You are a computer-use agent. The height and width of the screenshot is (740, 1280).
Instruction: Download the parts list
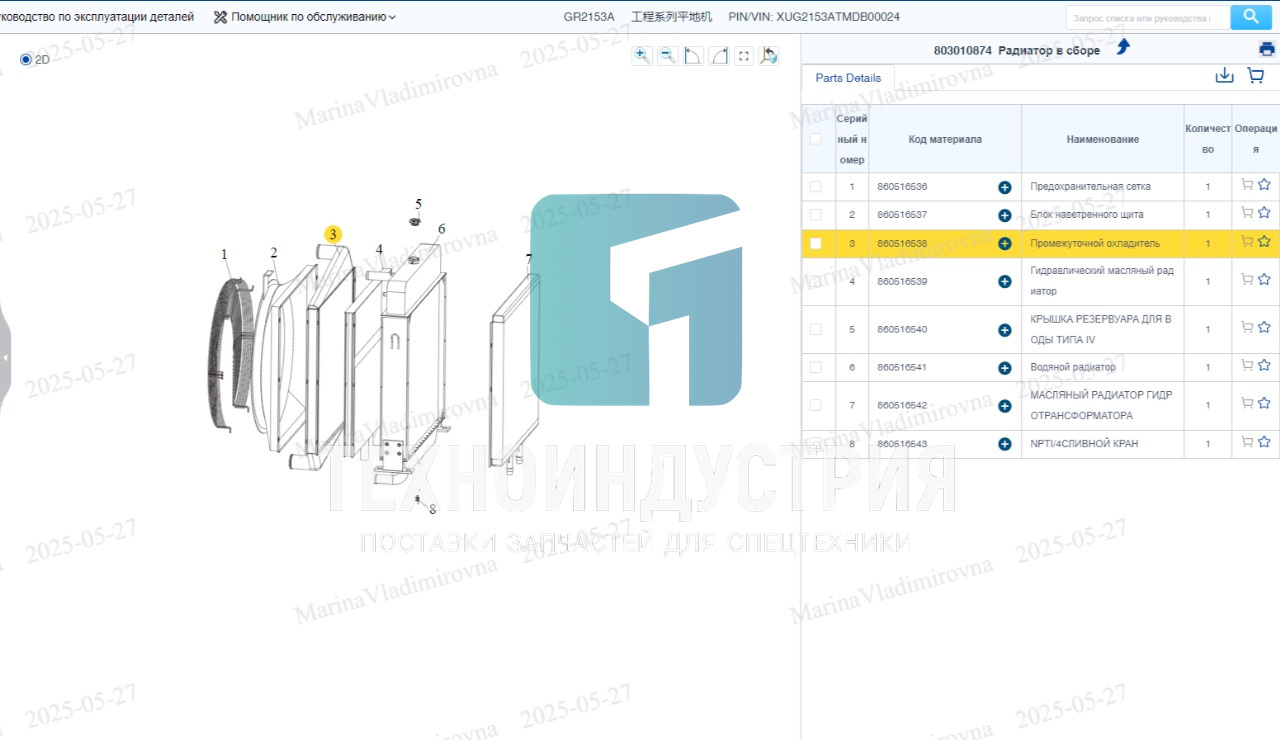[x=1224, y=75]
